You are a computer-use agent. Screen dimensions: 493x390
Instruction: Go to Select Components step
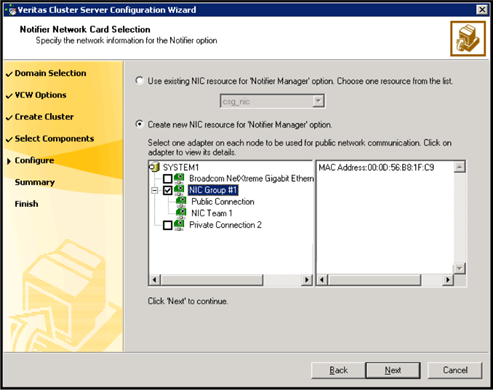[54, 138]
